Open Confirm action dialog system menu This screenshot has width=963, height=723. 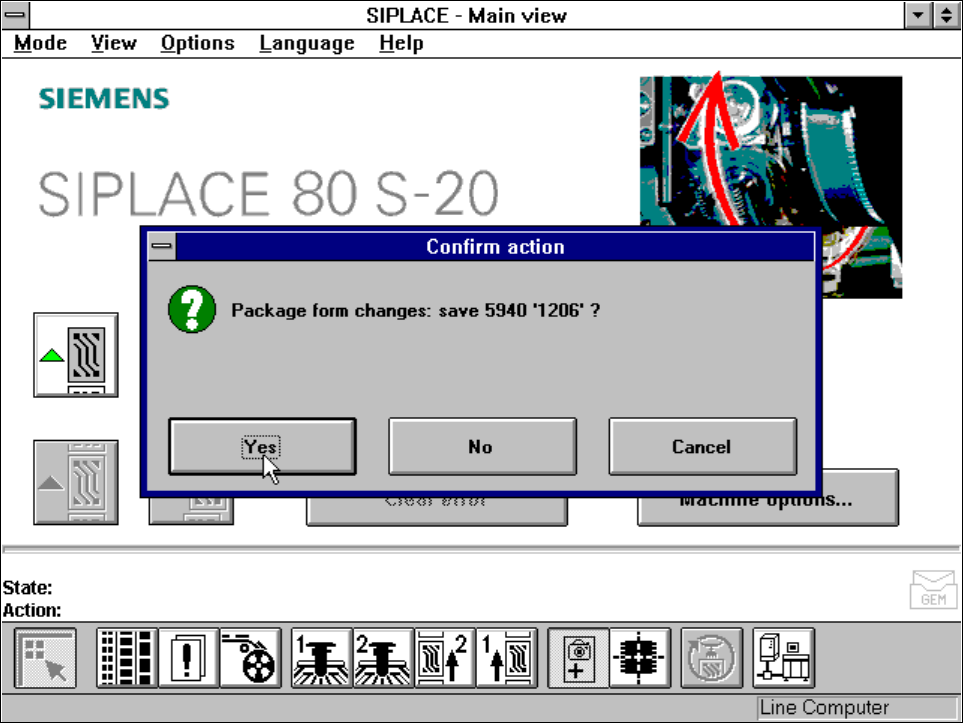(162, 246)
